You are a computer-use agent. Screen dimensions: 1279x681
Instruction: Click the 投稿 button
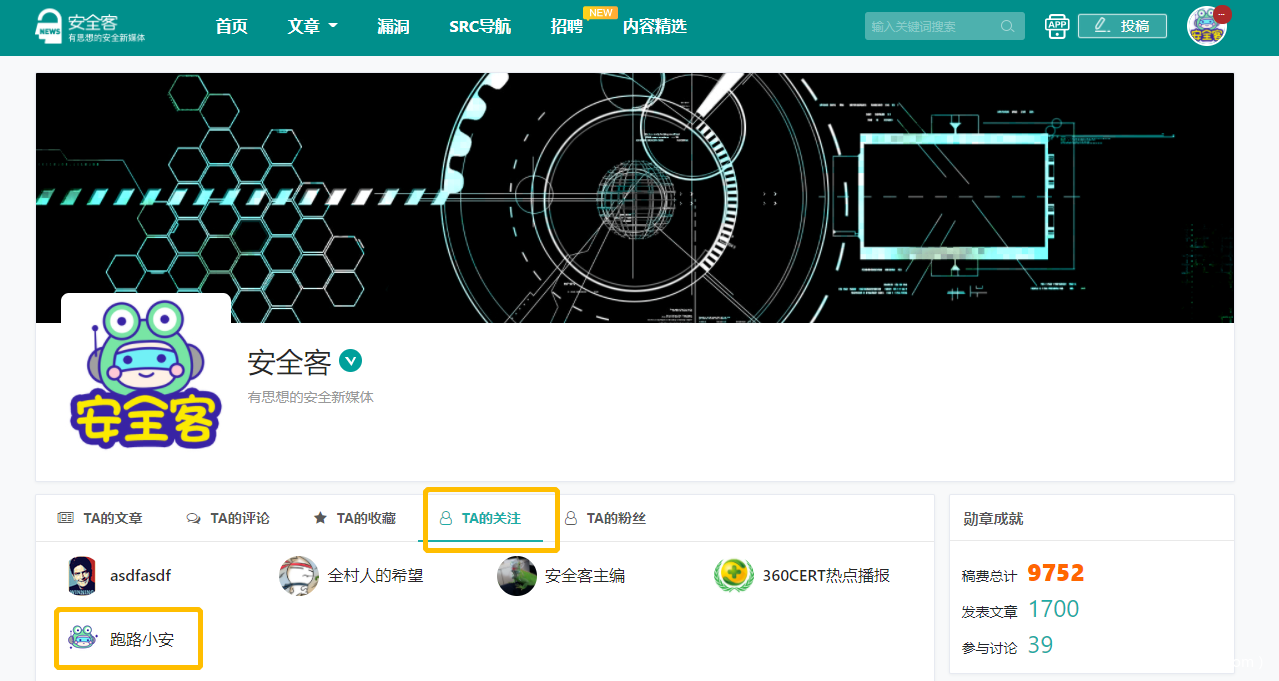1122,27
